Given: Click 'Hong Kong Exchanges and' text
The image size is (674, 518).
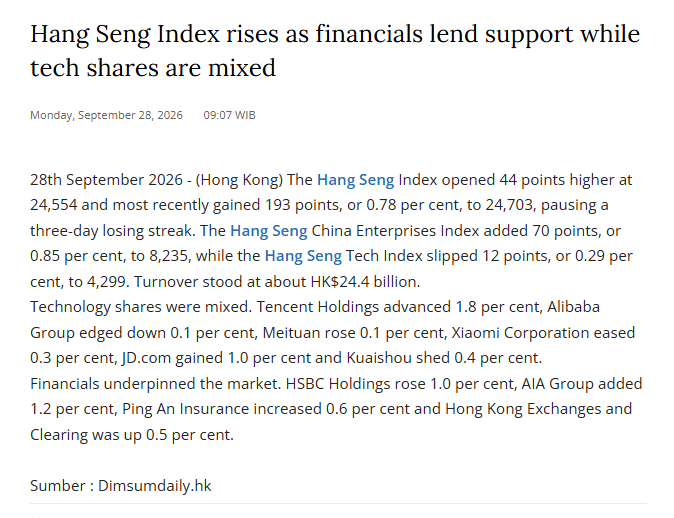Looking at the screenshot, I should point(539,409).
